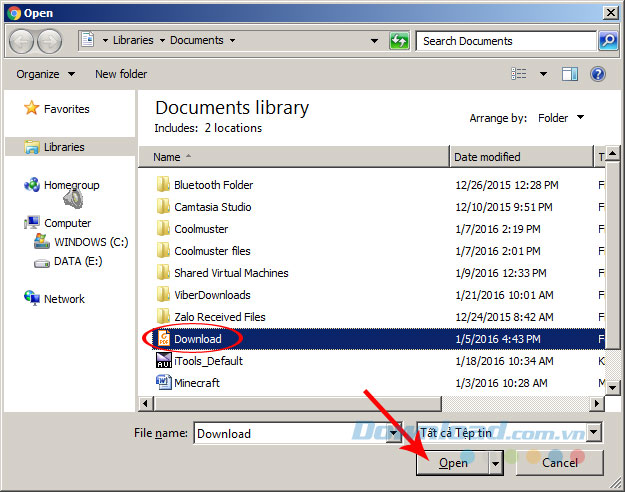The width and height of the screenshot is (625, 492).
Task: Select Favorites in the navigation pane
Action: point(66,109)
